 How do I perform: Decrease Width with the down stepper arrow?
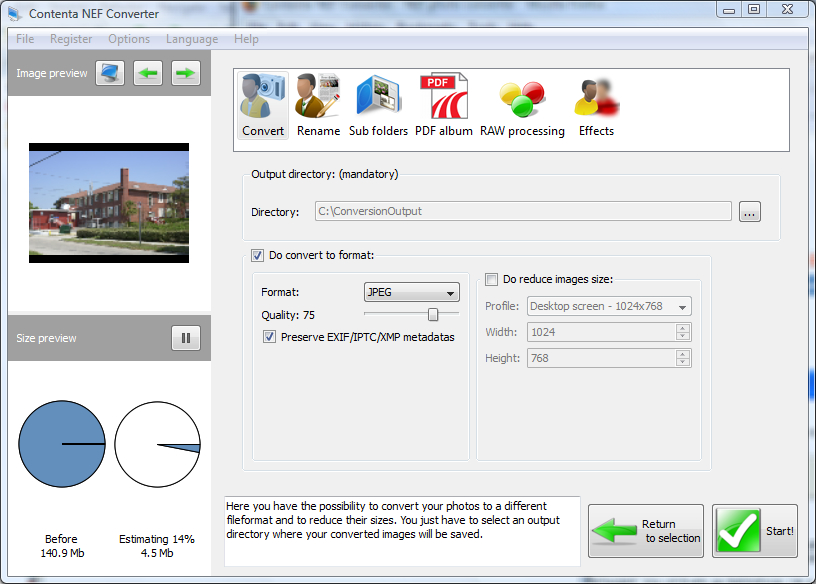tap(683, 336)
